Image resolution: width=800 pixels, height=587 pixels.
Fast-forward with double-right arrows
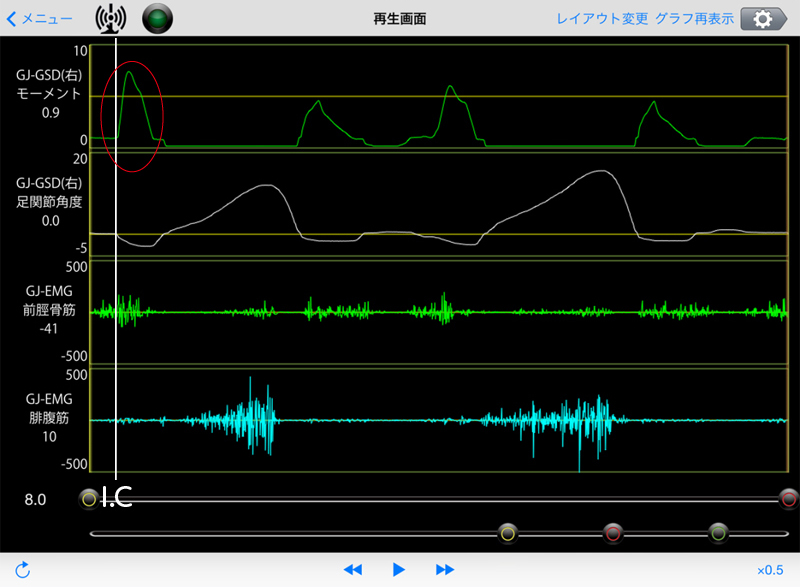tap(445, 570)
